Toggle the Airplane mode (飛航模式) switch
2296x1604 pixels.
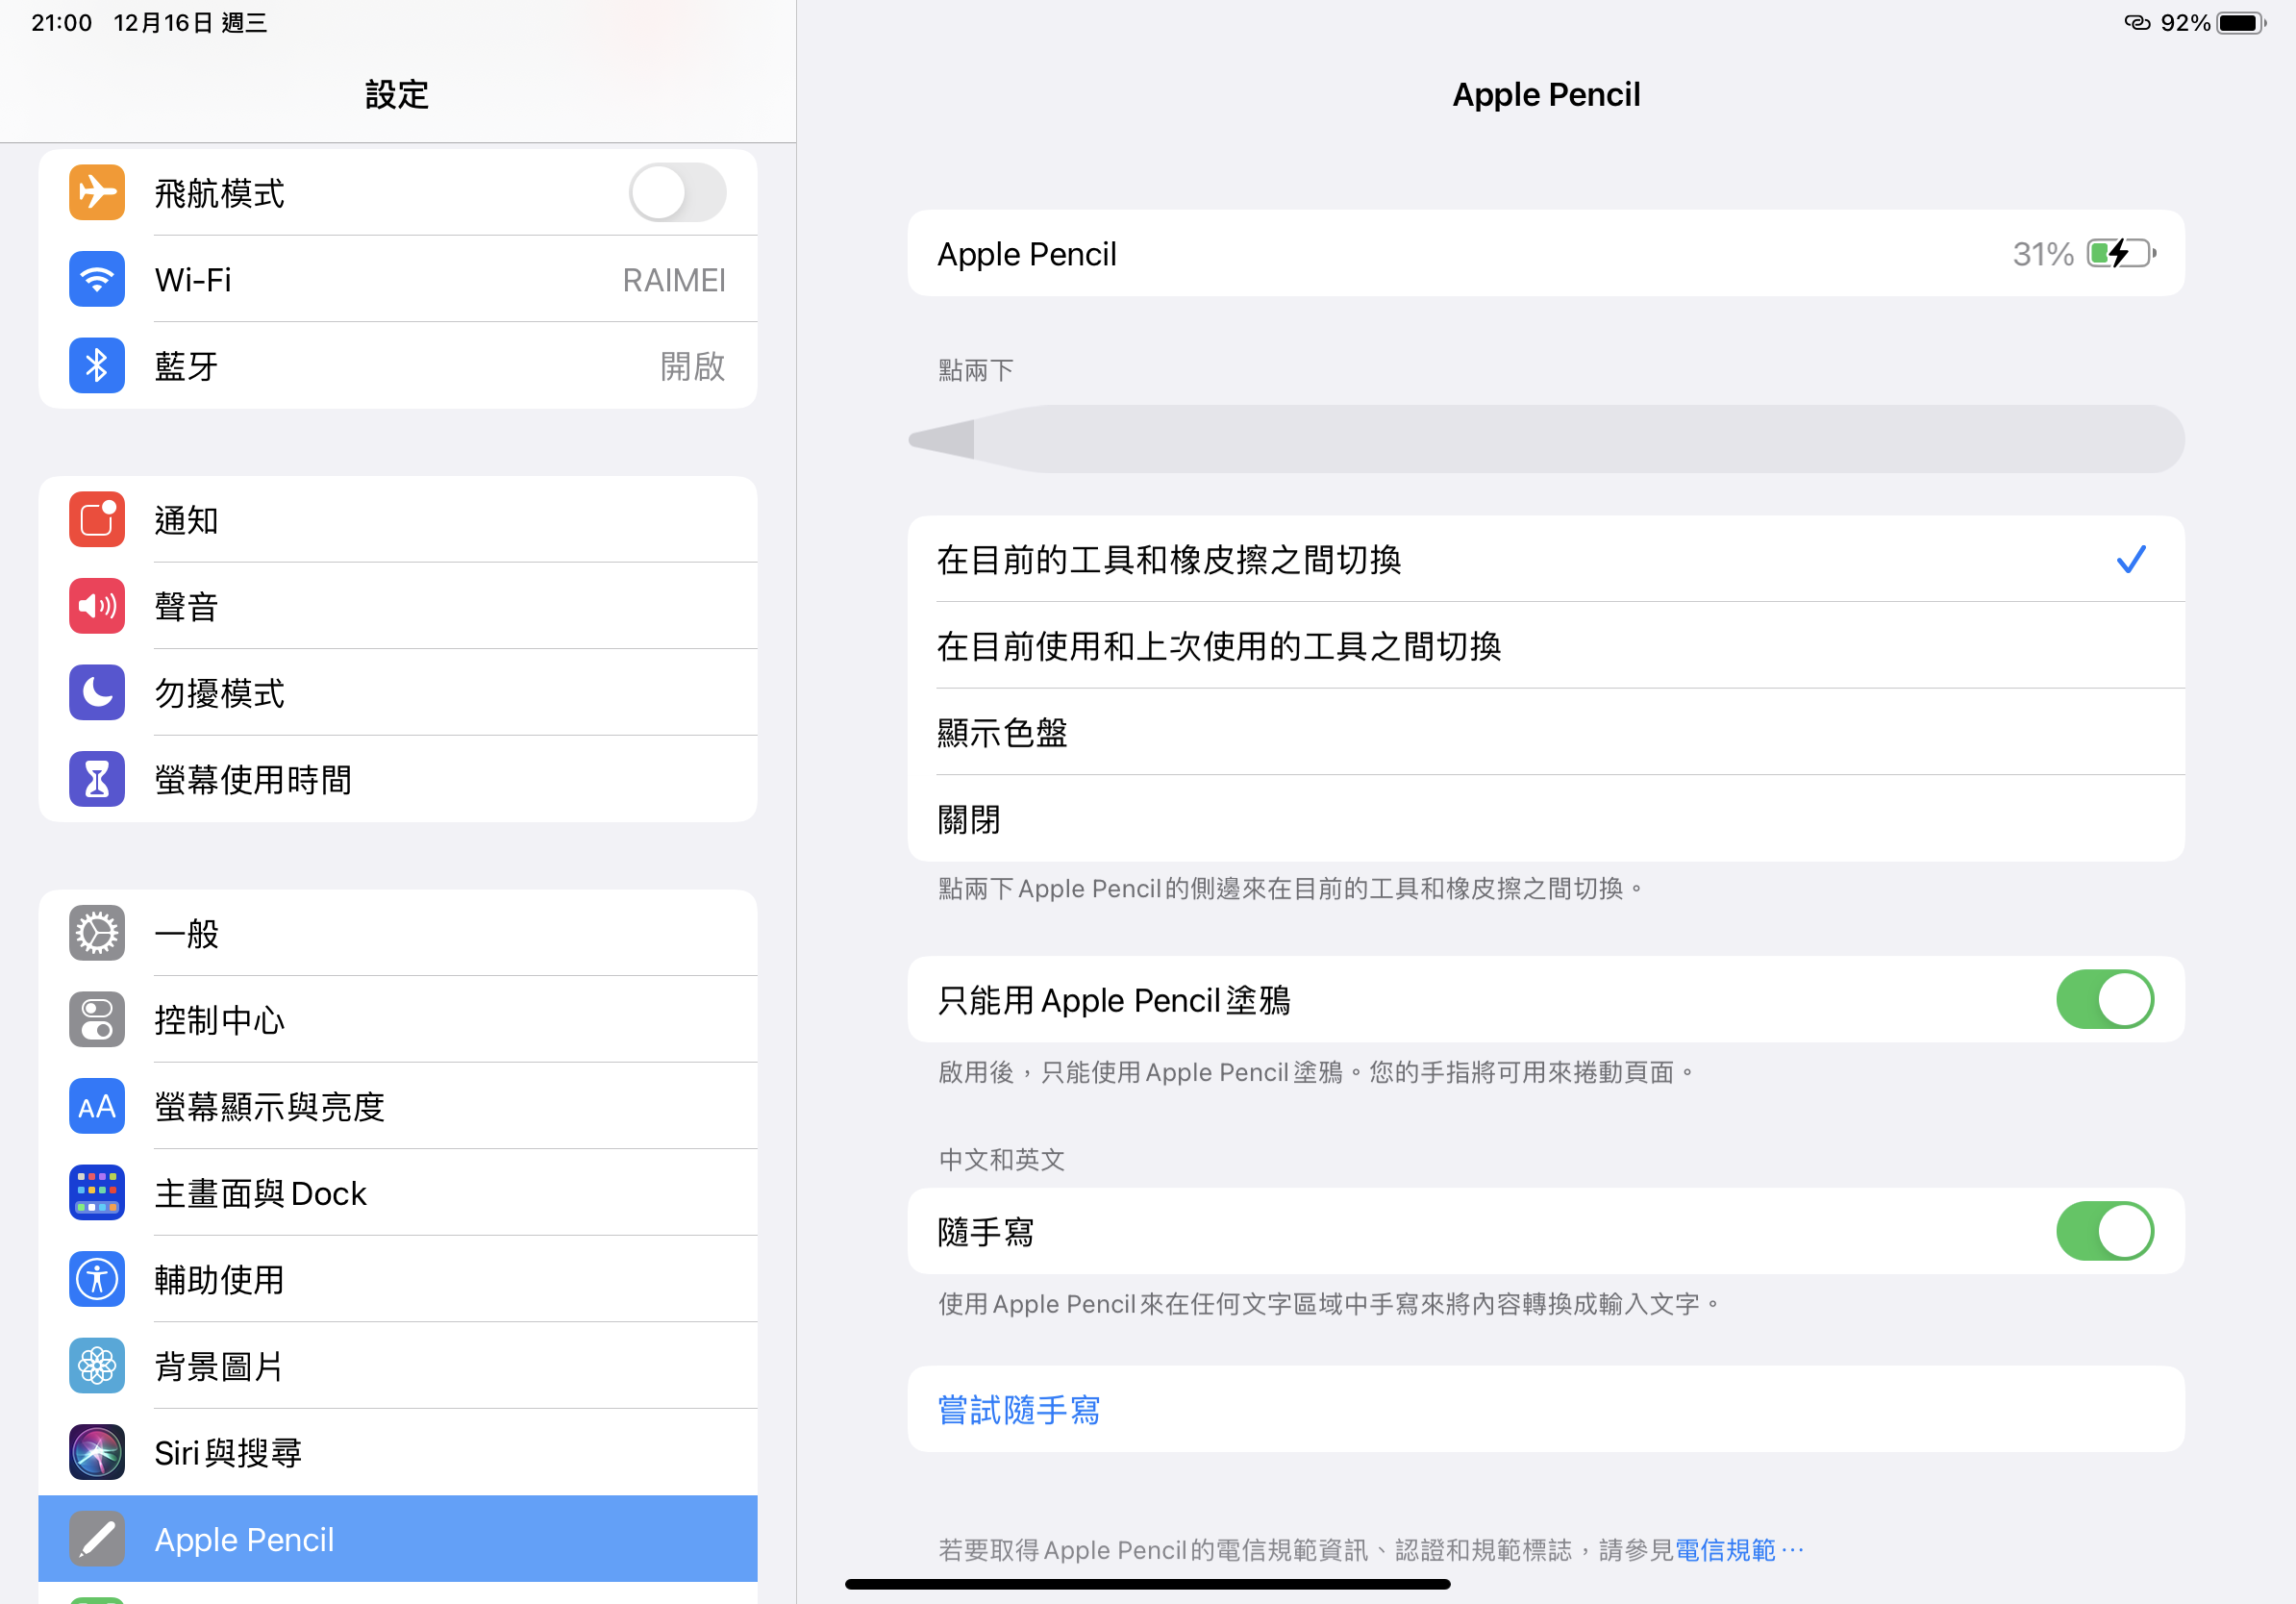[x=677, y=192]
